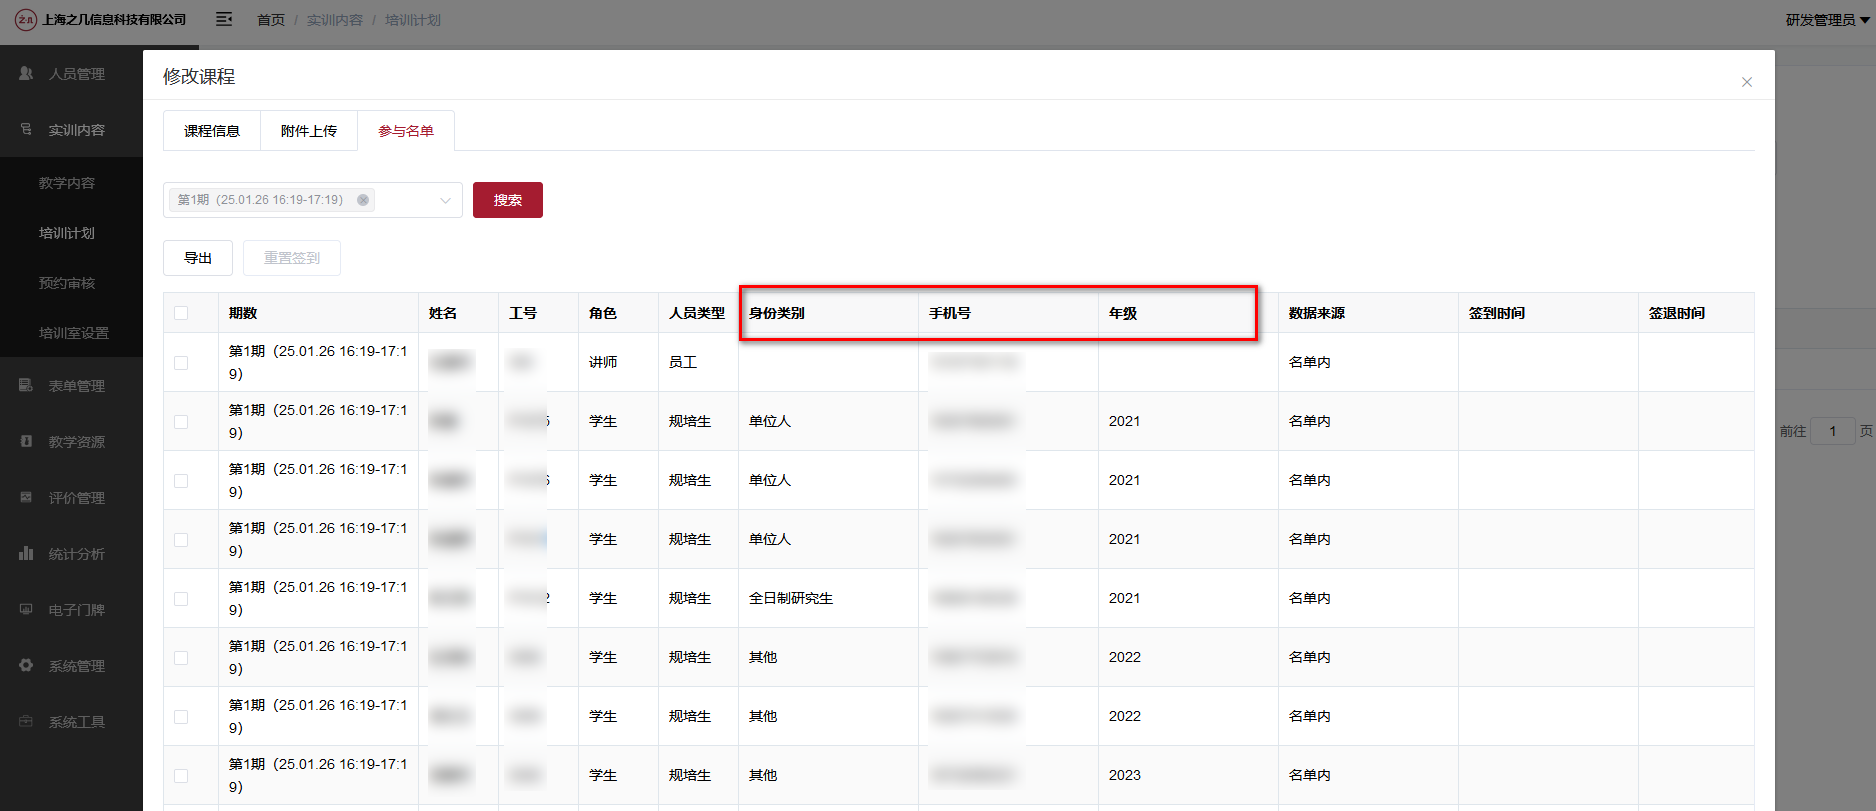Click the company logo icon
The width and height of the screenshot is (1876, 811).
click(26, 19)
